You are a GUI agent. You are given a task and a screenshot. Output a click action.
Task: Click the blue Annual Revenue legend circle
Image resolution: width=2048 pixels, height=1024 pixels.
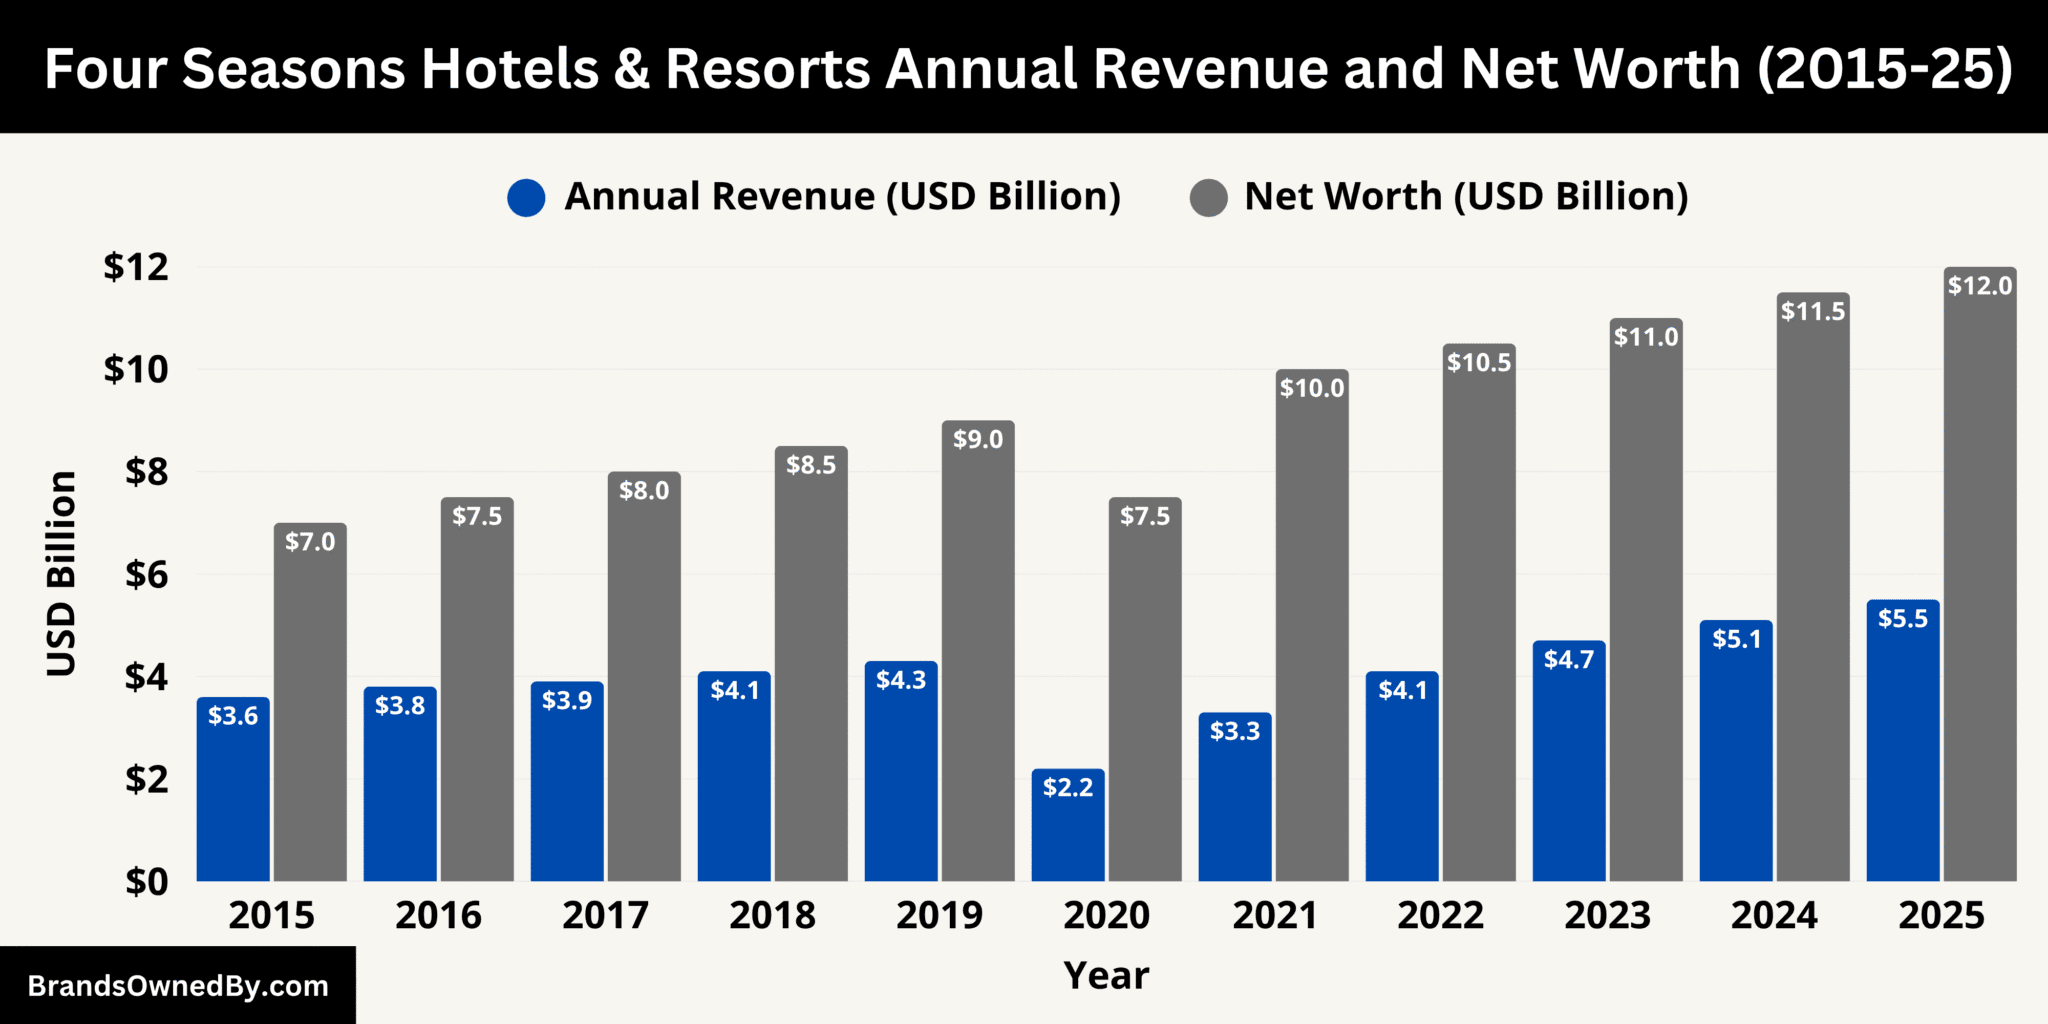(526, 198)
